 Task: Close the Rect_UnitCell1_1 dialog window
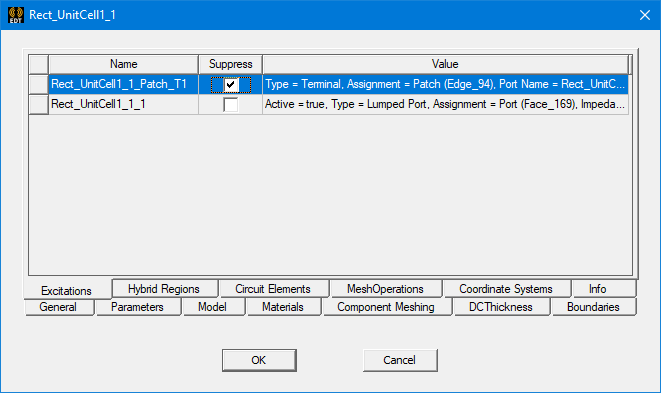645,15
